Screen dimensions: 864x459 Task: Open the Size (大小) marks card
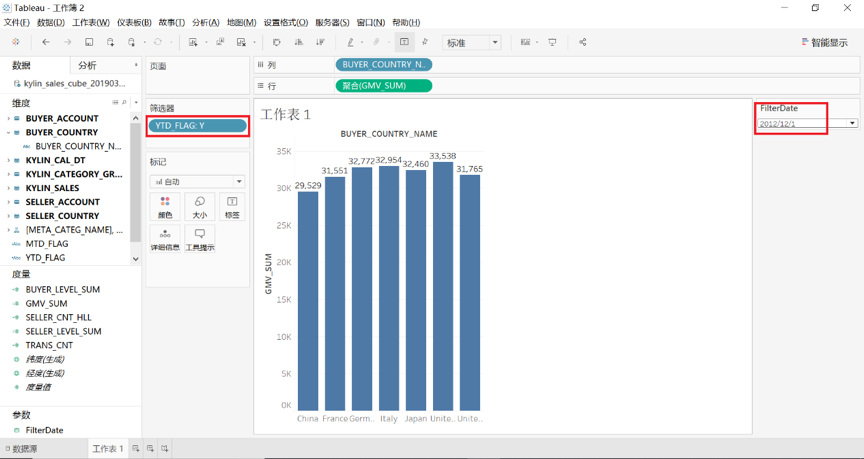click(x=200, y=206)
